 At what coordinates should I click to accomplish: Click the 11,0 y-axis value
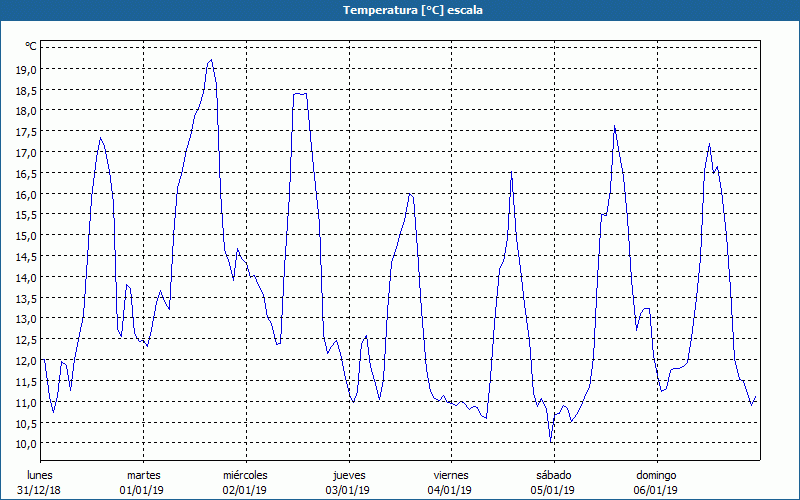pos(26,403)
